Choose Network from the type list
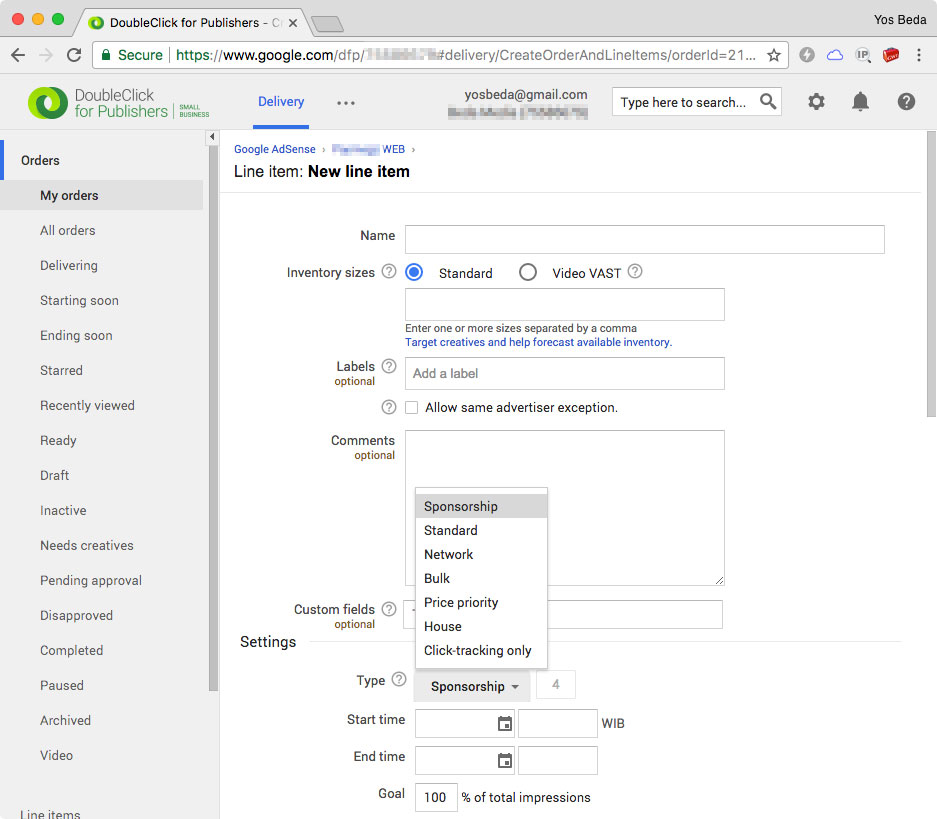 (481, 554)
